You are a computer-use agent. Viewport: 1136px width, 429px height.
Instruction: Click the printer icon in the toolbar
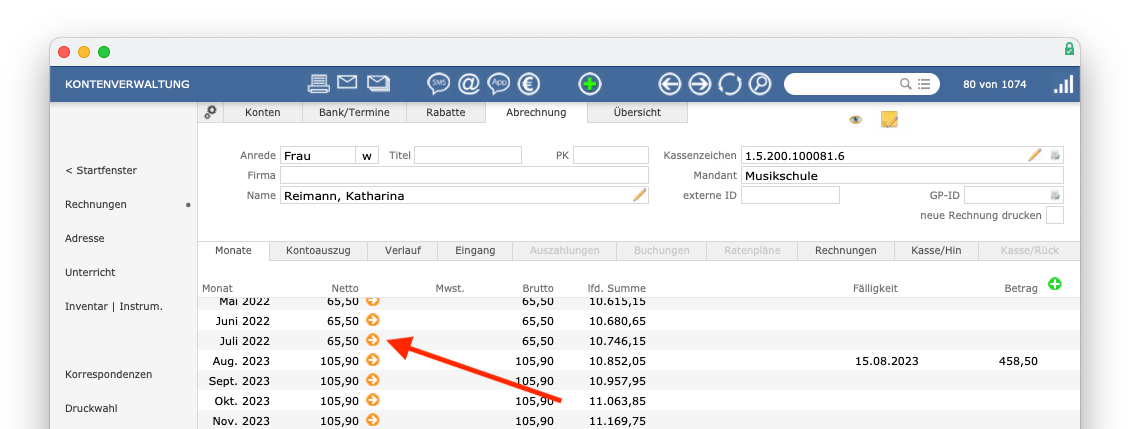(x=319, y=84)
